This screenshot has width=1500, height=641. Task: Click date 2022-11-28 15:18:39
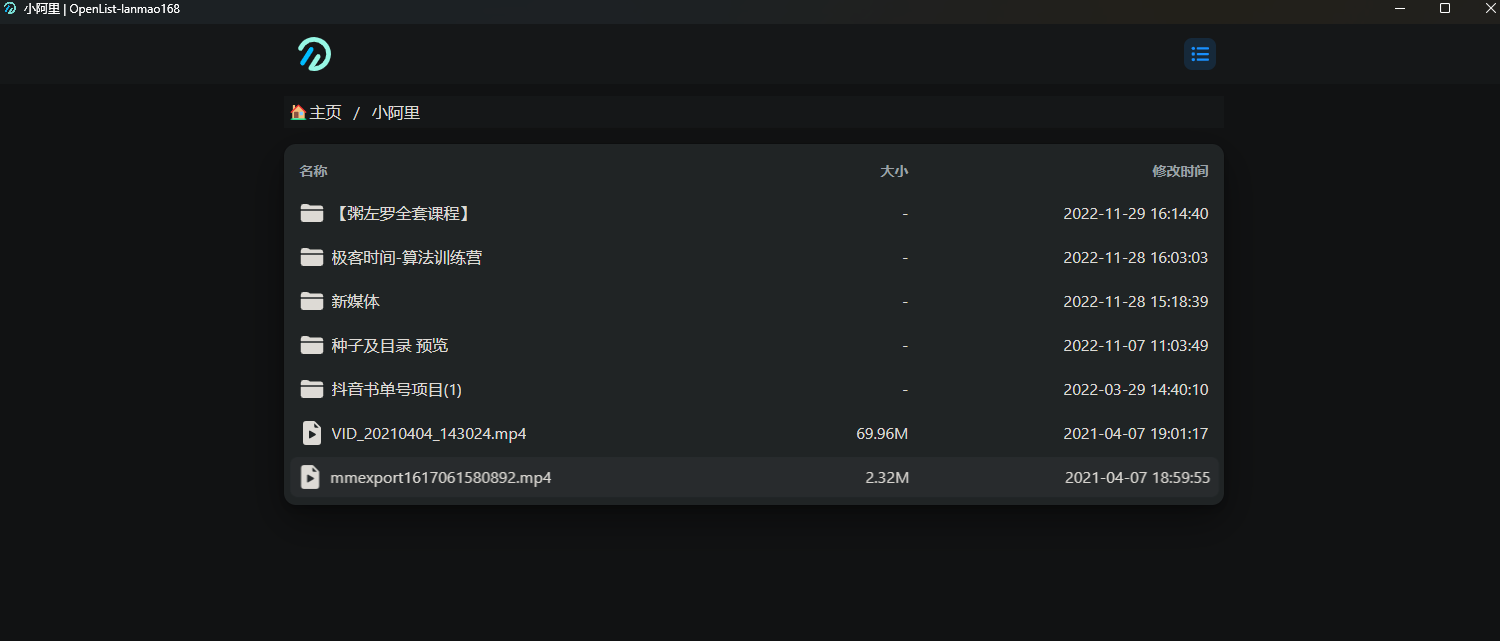point(1136,301)
